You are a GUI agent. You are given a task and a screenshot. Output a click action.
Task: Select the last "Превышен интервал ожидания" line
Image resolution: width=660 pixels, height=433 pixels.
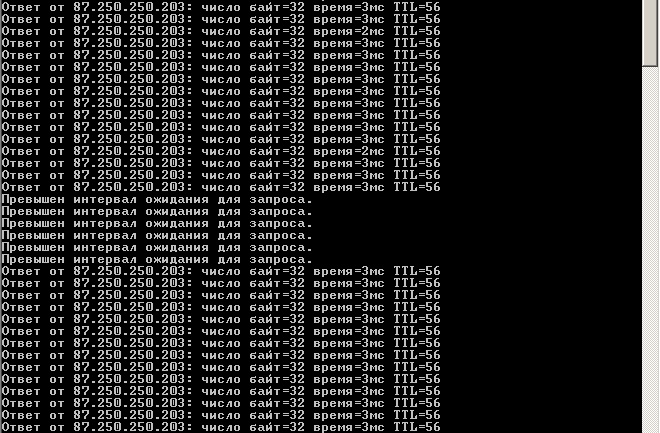[x=157, y=260]
